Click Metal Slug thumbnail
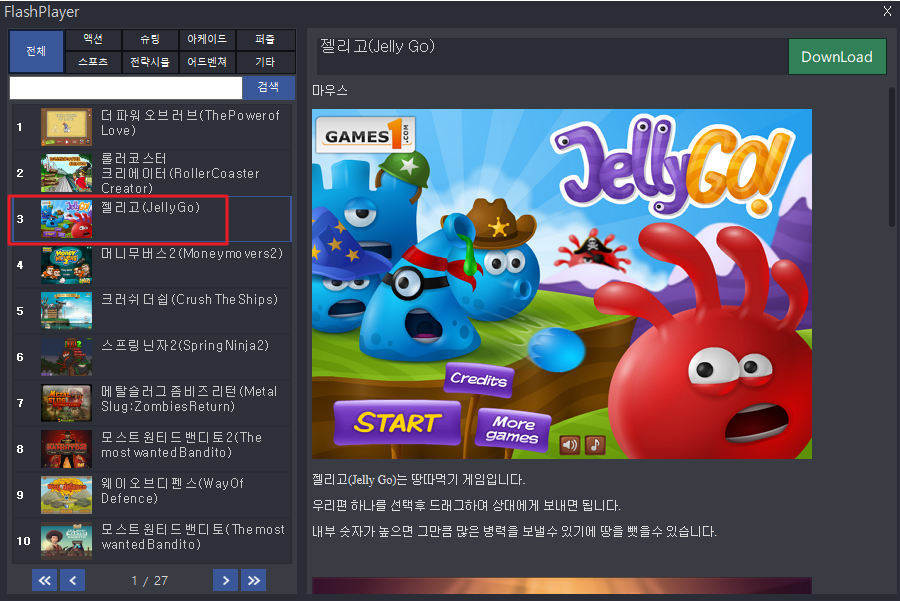900x601 pixels. coord(67,402)
